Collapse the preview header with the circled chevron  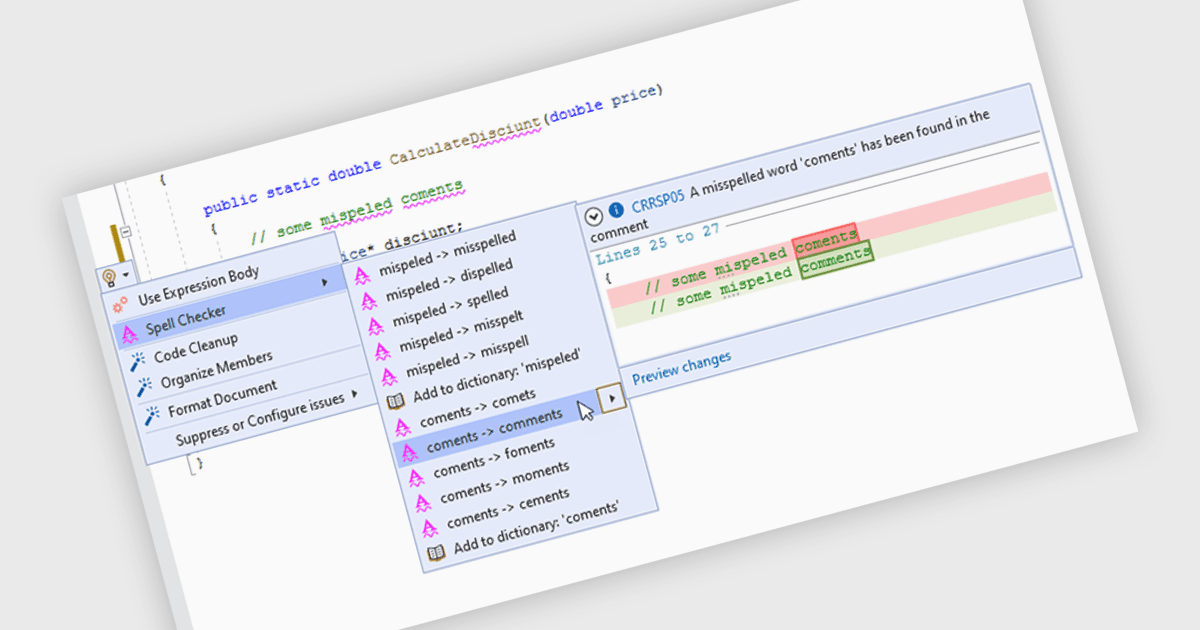[x=592, y=215]
